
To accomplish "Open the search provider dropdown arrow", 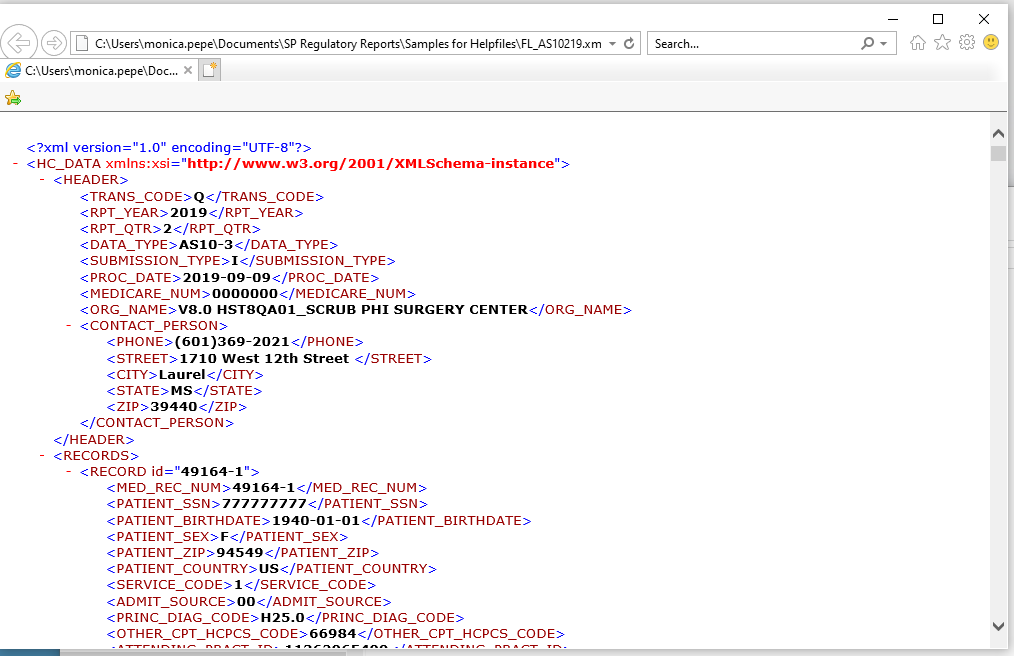I will pyautogui.click(x=884, y=44).
